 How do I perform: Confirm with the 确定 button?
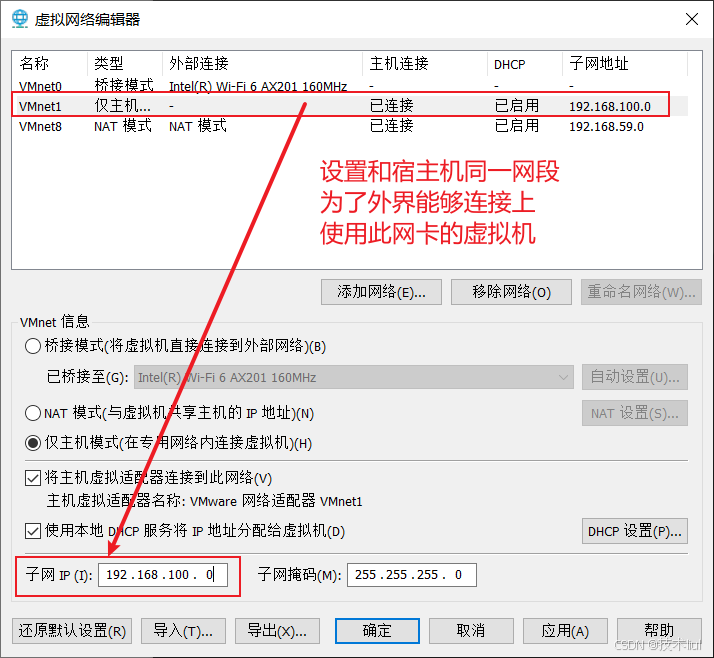coord(377,631)
